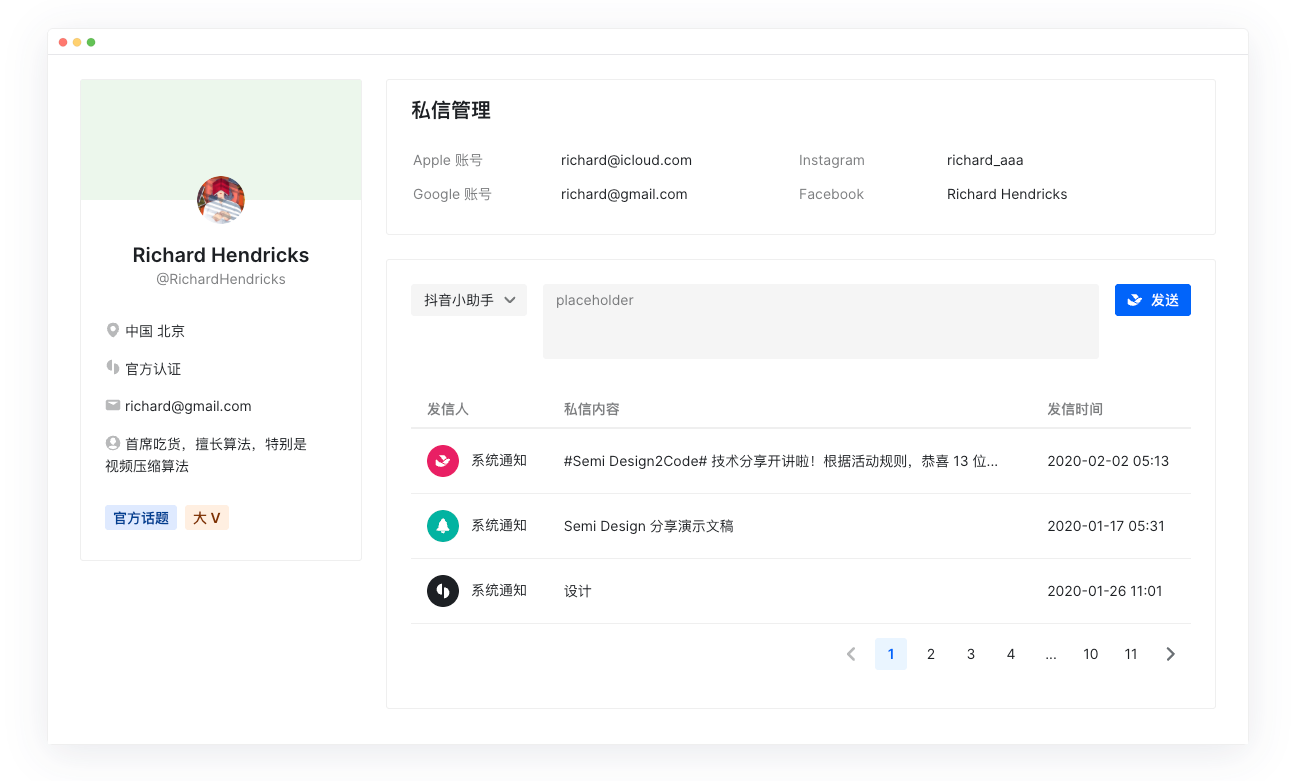Click the 发信时间 column header
The height and width of the screenshot is (781, 1301).
coord(1075,409)
